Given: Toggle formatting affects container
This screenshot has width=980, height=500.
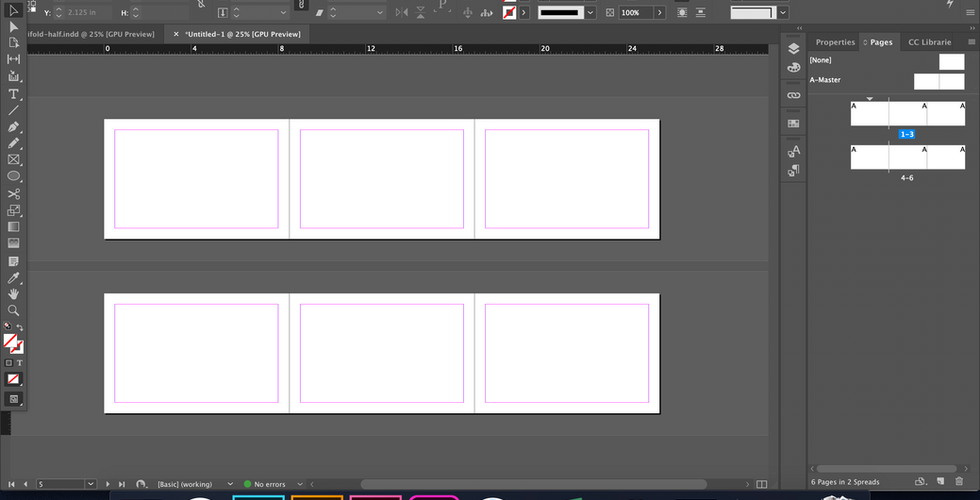Looking at the screenshot, I should click(9, 362).
